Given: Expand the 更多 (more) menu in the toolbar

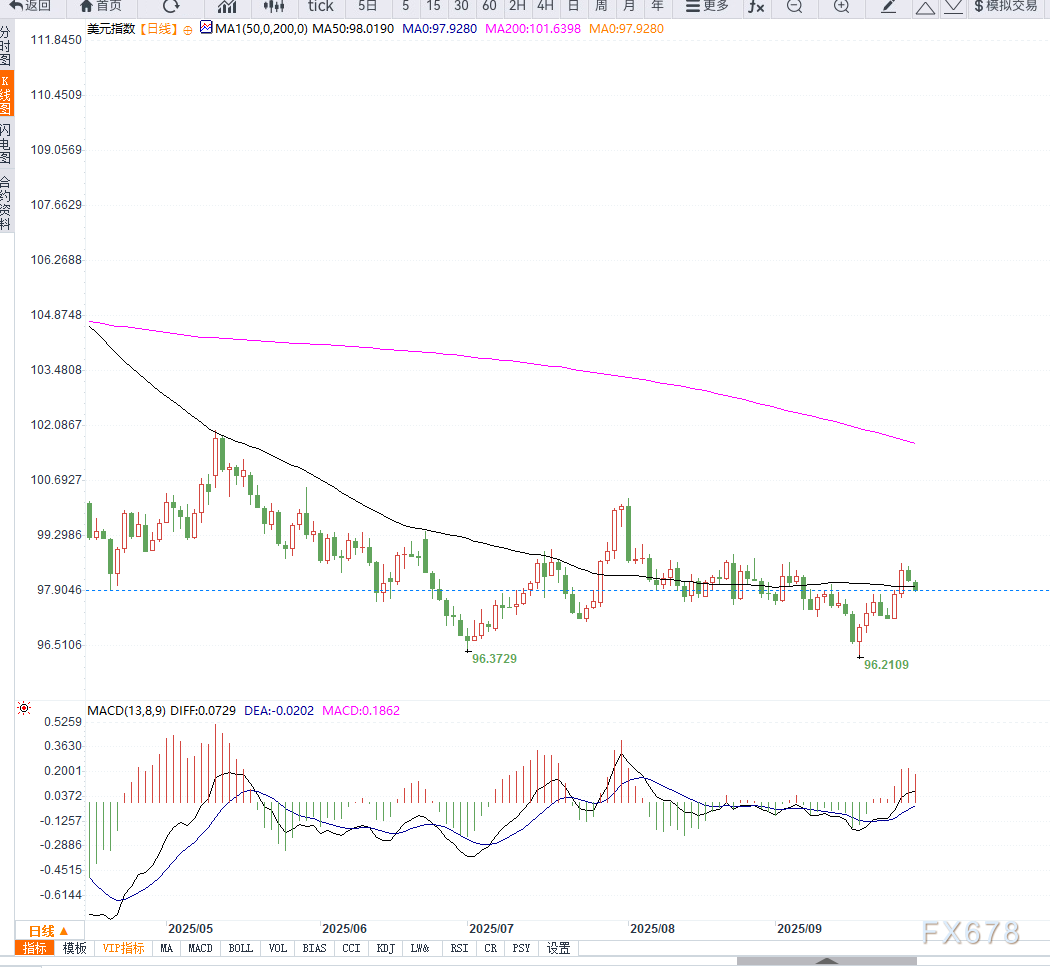Looking at the screenshot, I should 707,6.
